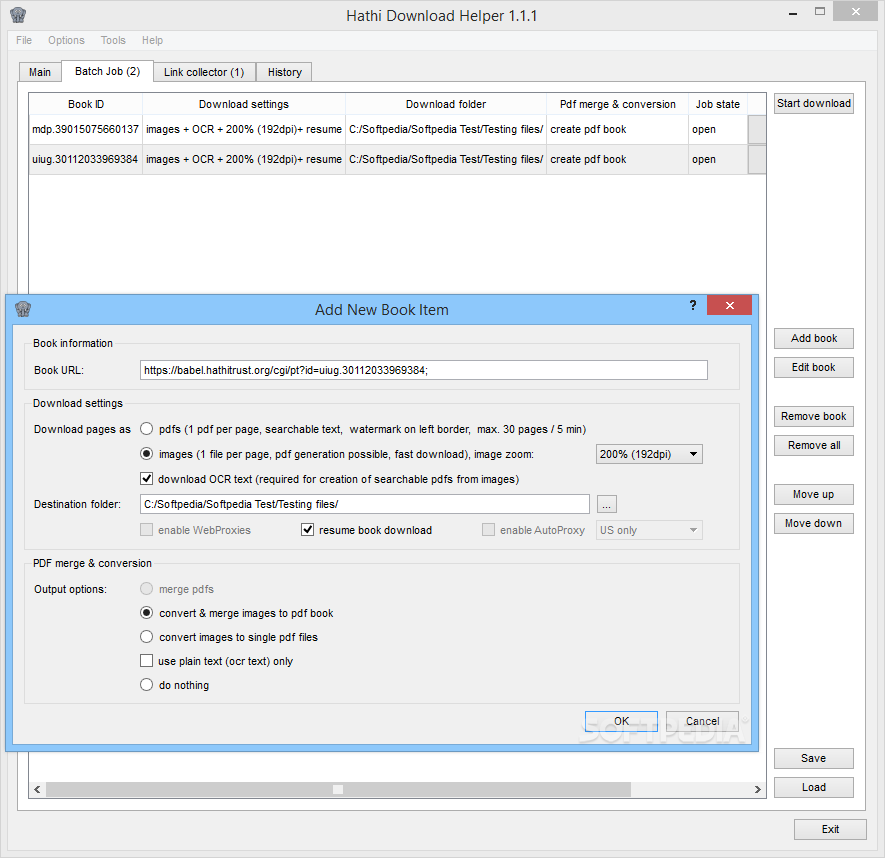Viewport: 885px width, 858px height.
Task: Switch to the Main tab
Action: click(40, 72)
